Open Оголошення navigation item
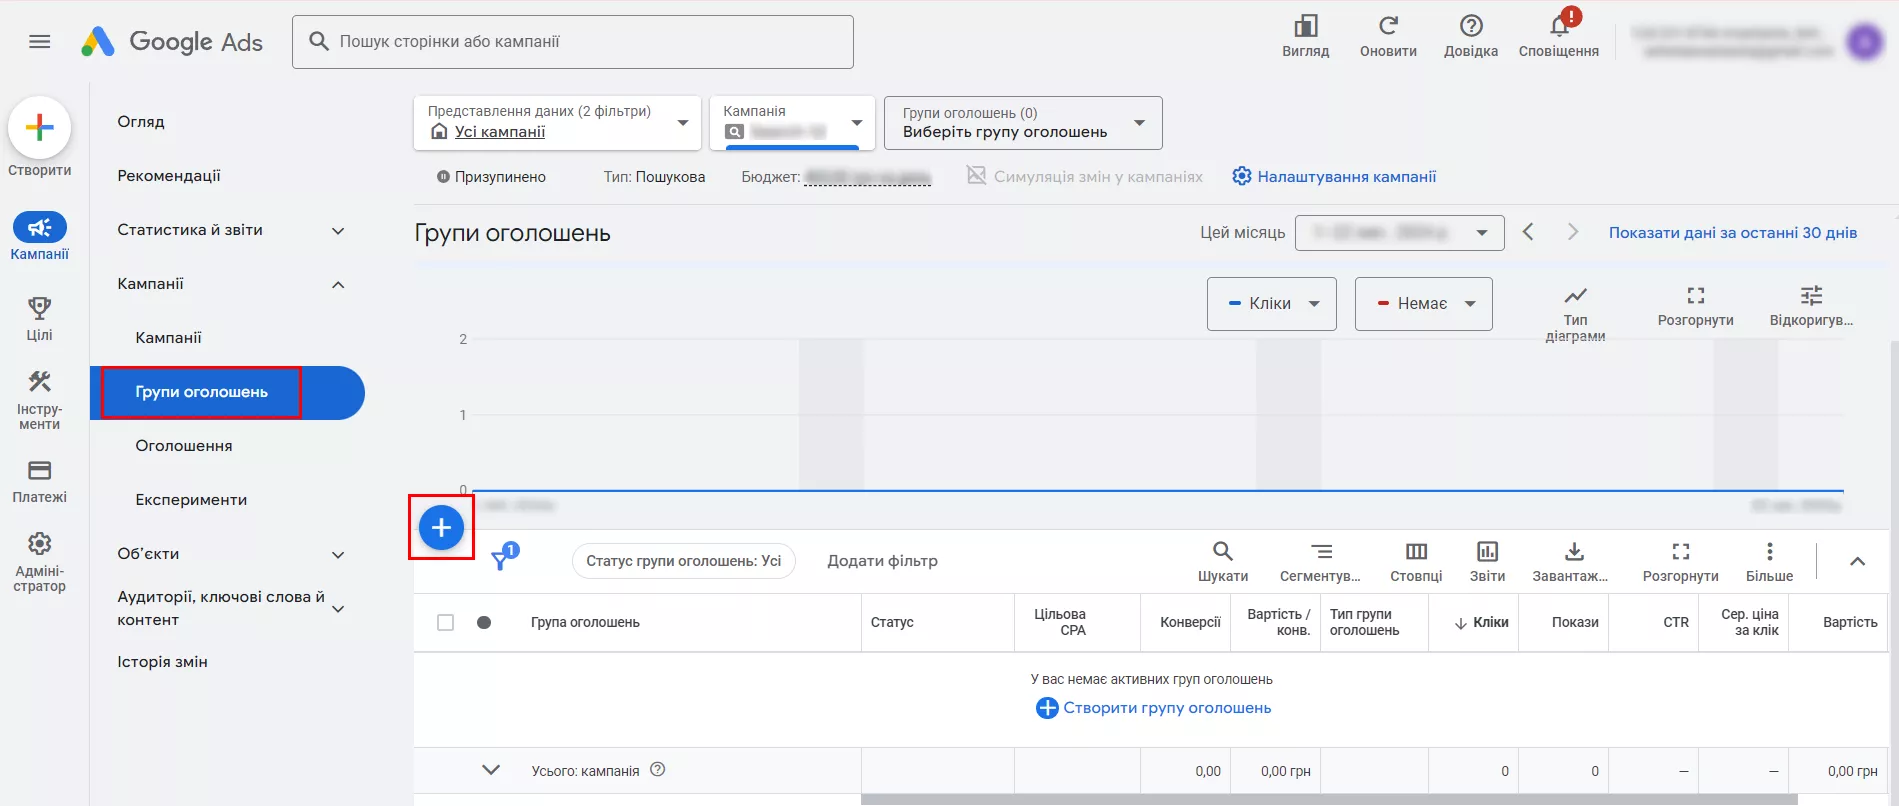1899x806 pixels. pos(184,446)
